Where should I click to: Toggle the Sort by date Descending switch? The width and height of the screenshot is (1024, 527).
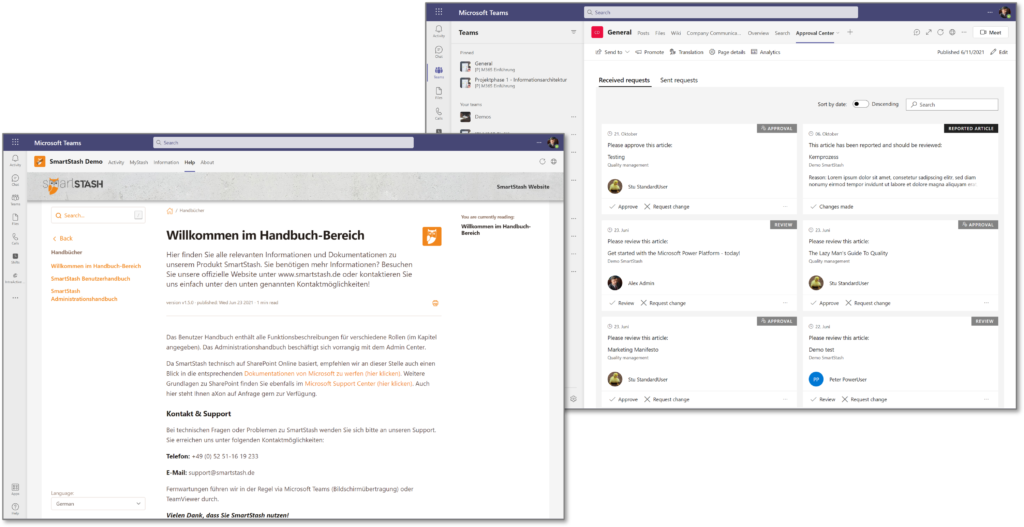click(x=860, y=104)
